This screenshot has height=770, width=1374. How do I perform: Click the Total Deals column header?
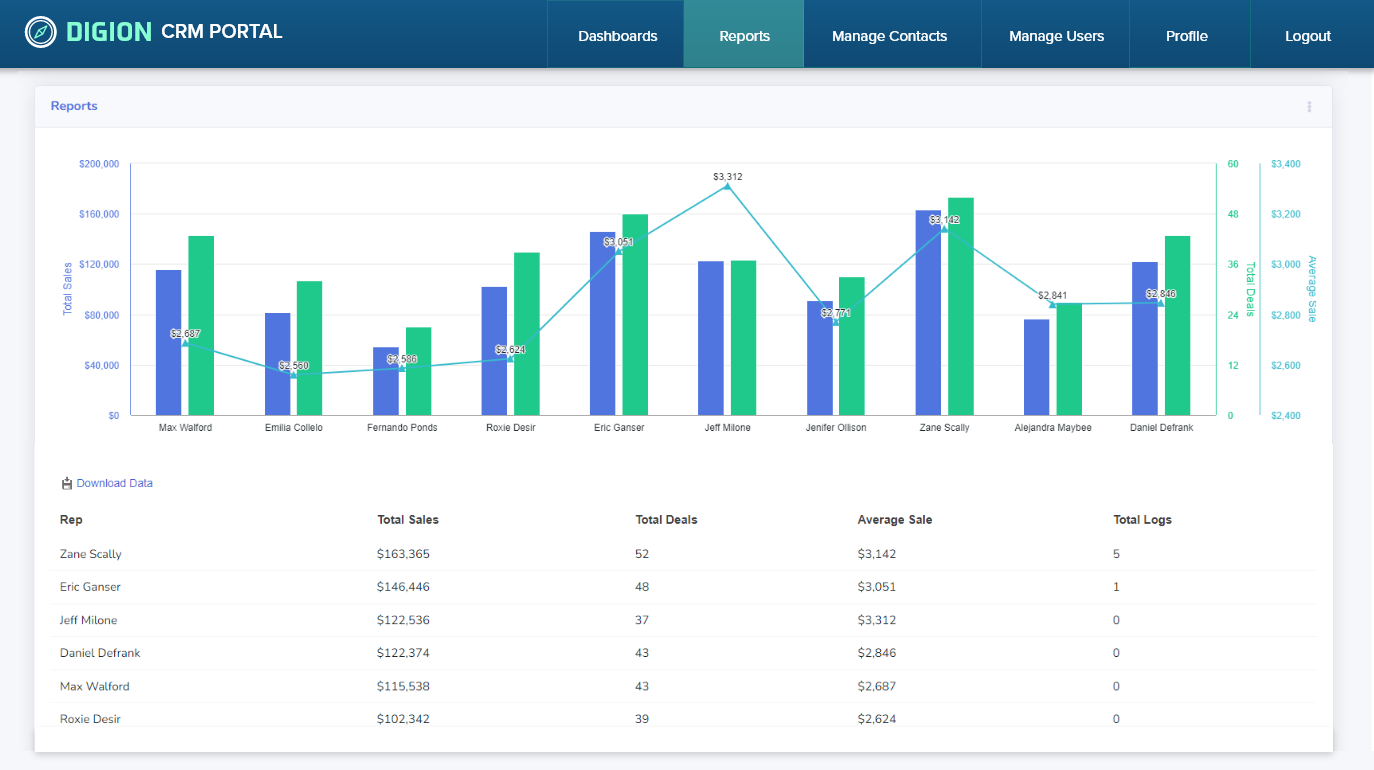666,519
